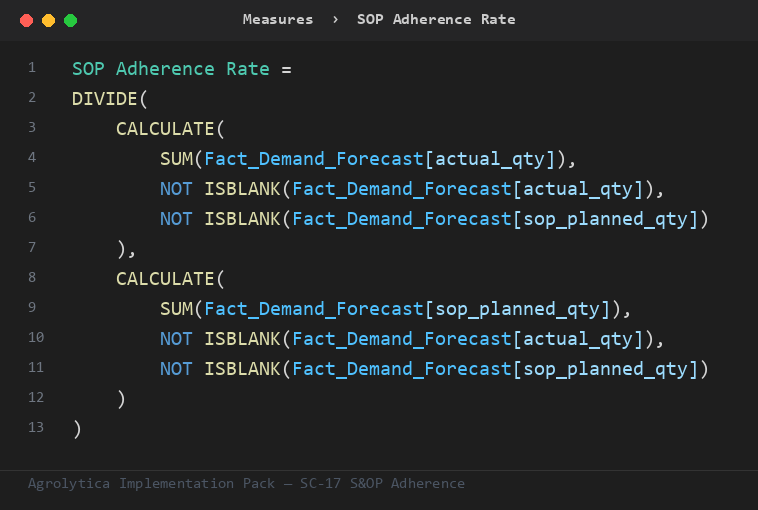Click the DIVIDE( function on line 2
This screenshot has height=510, width=758.
pyautogui.click(x=109, y=99)
